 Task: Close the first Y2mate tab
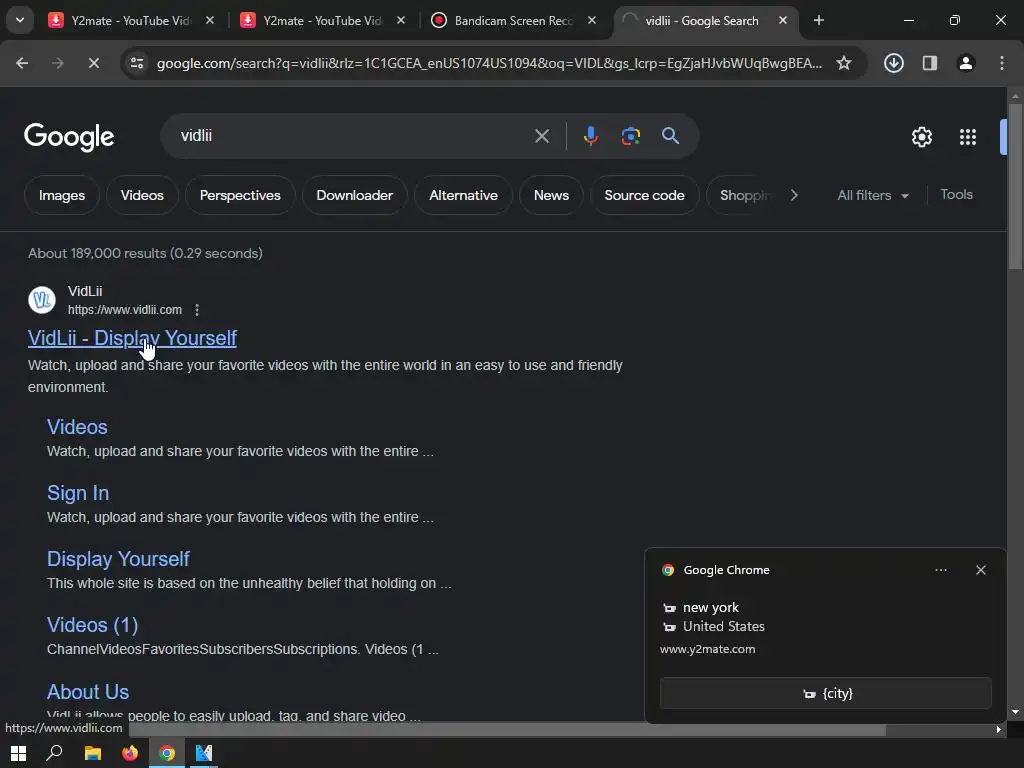(x=210, y=21)
